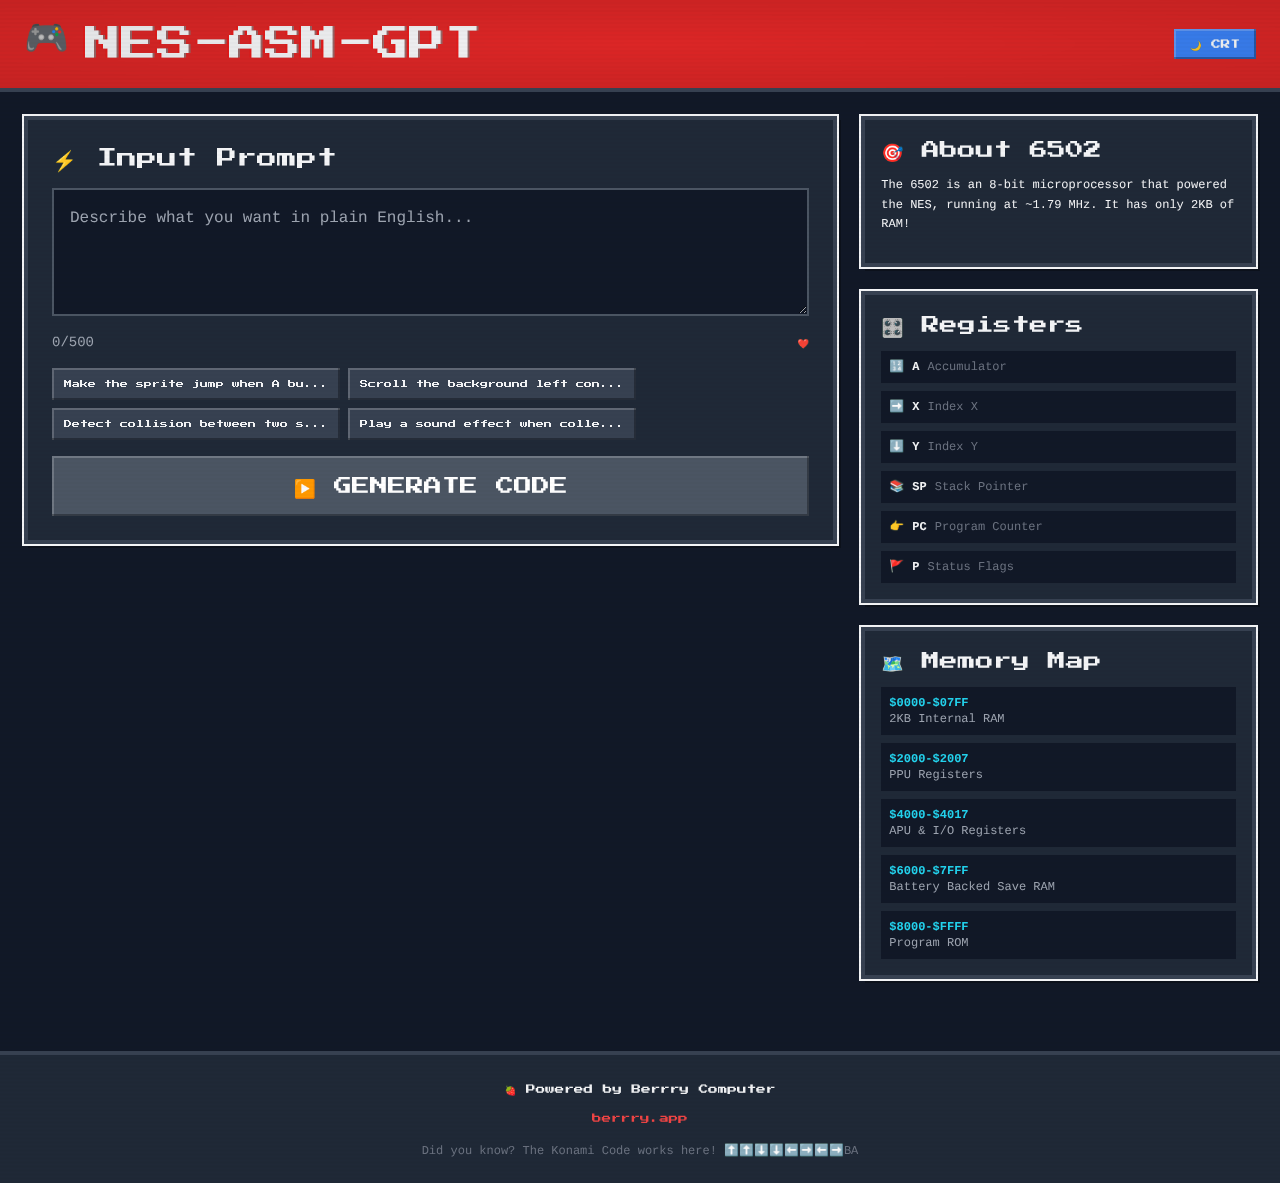The width and height of the screenshot is (1280, 1183).
Task: Toggle CRT mode with the moon button
Action: click(x=1213, y=43)
